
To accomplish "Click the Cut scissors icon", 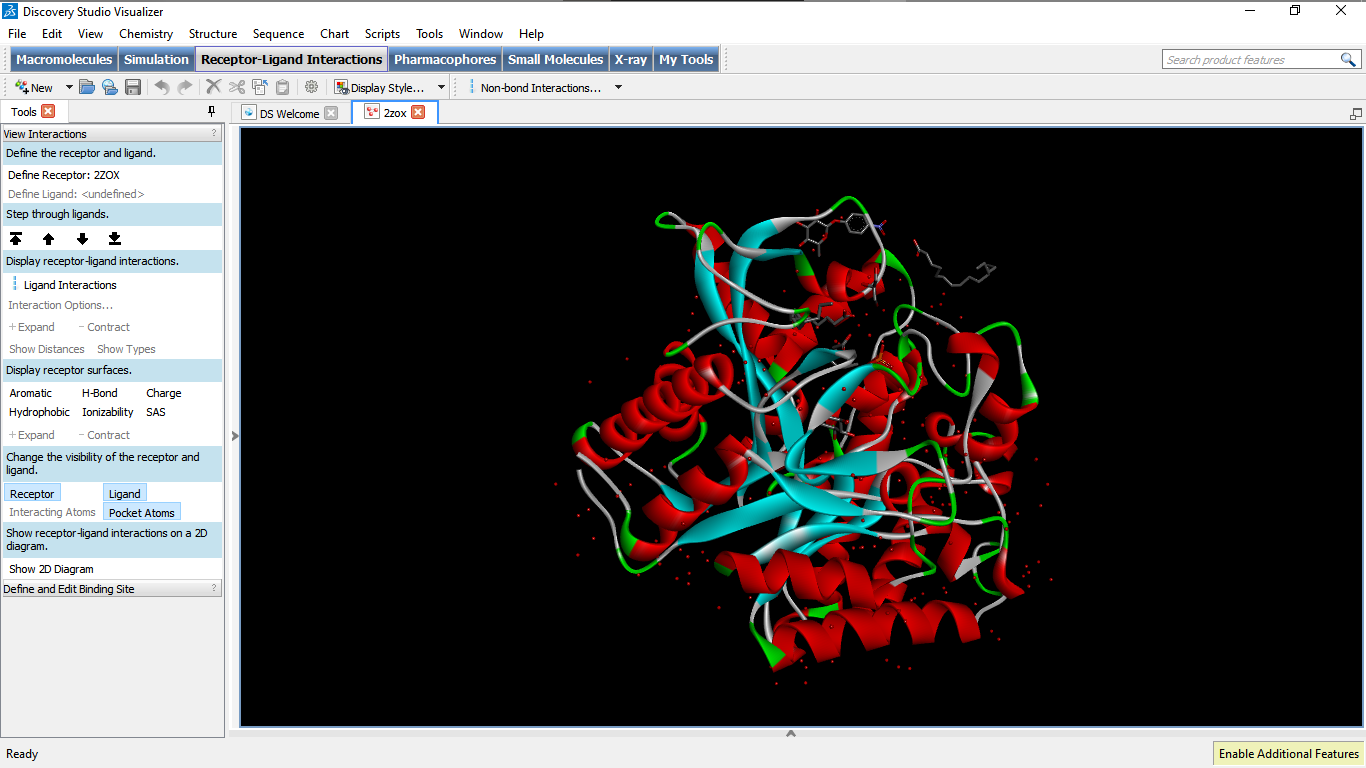I will pyautogui.click(x=237, y=87).
